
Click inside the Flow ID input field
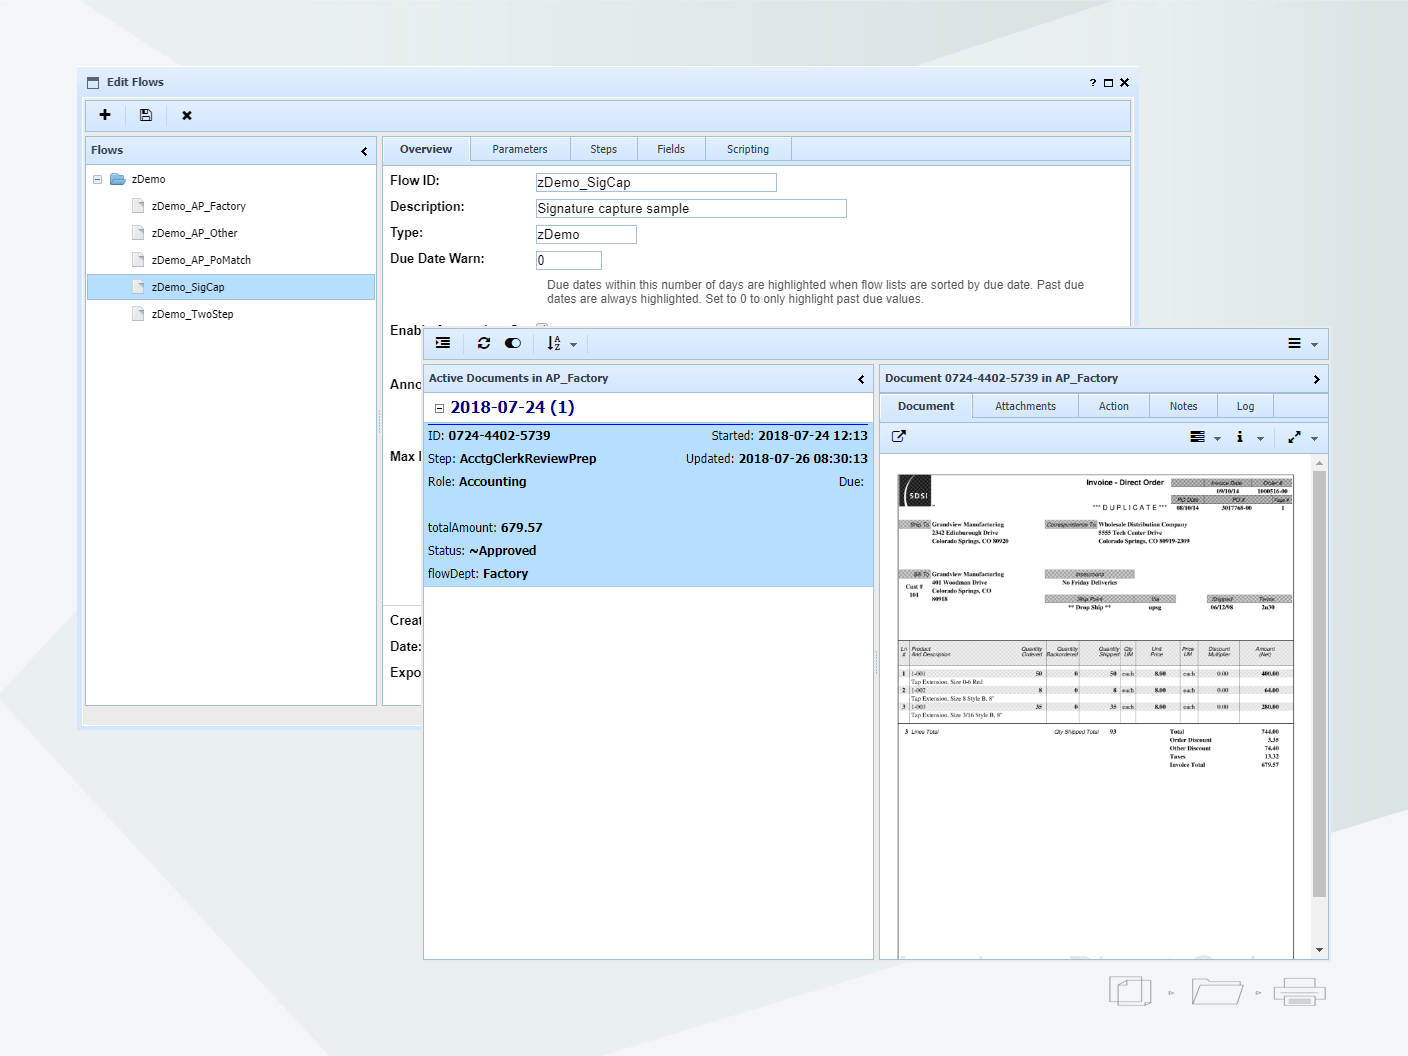point(655,182)
